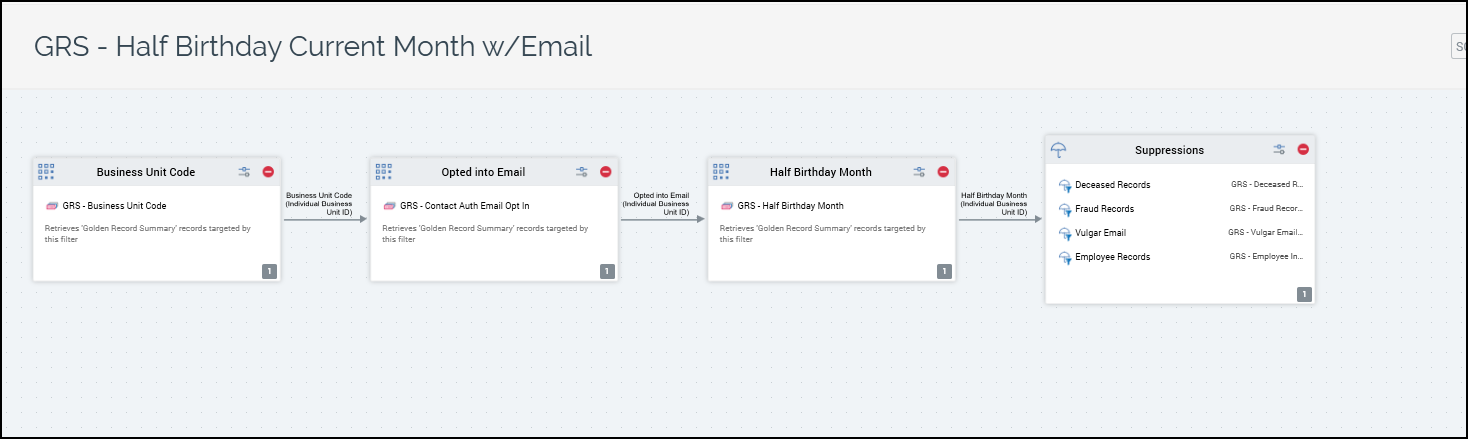This screenshot has height=439, width=1468.
Task: Open settings sliders on Suppressions block
Action: [1279, 150]
